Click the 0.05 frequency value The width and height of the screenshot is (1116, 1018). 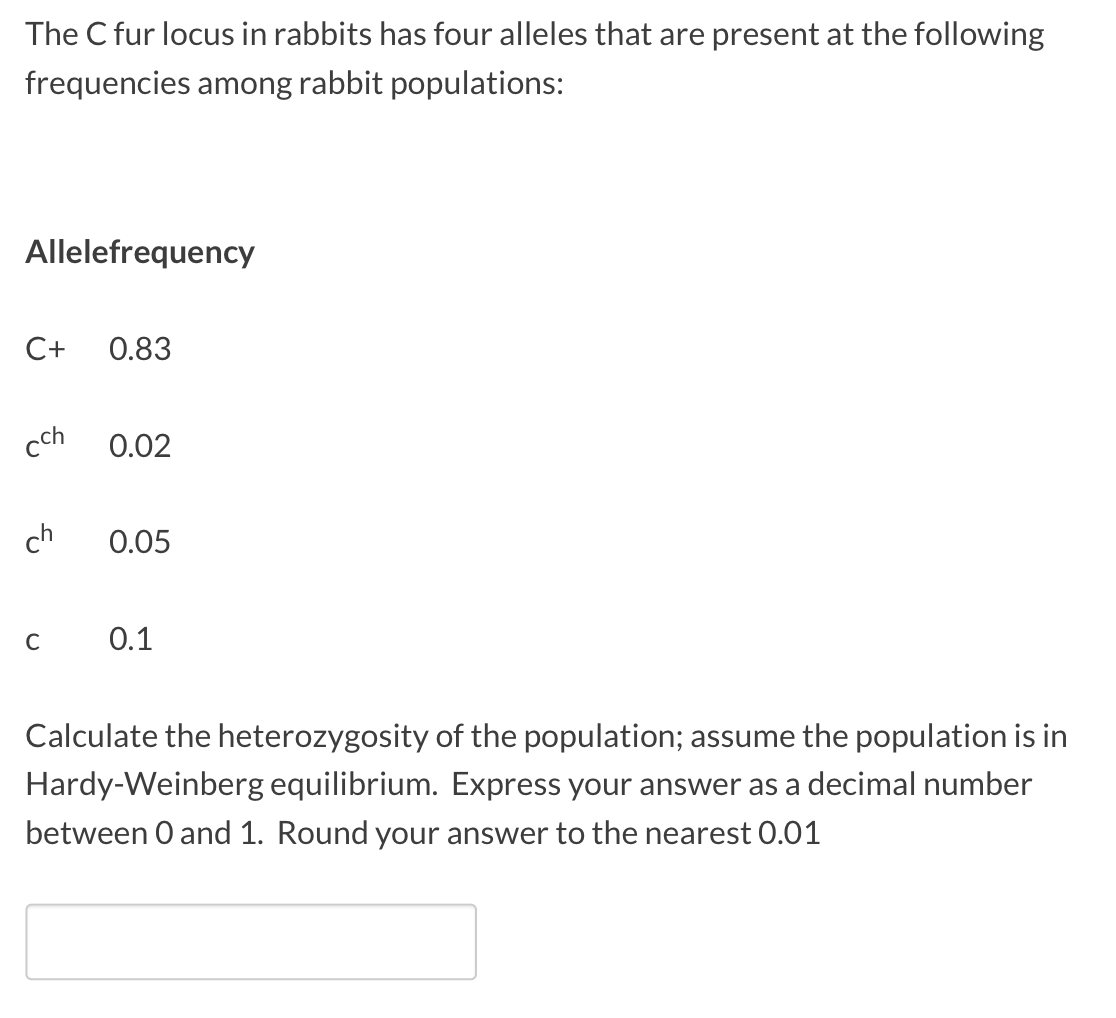(x=139, y=543)
